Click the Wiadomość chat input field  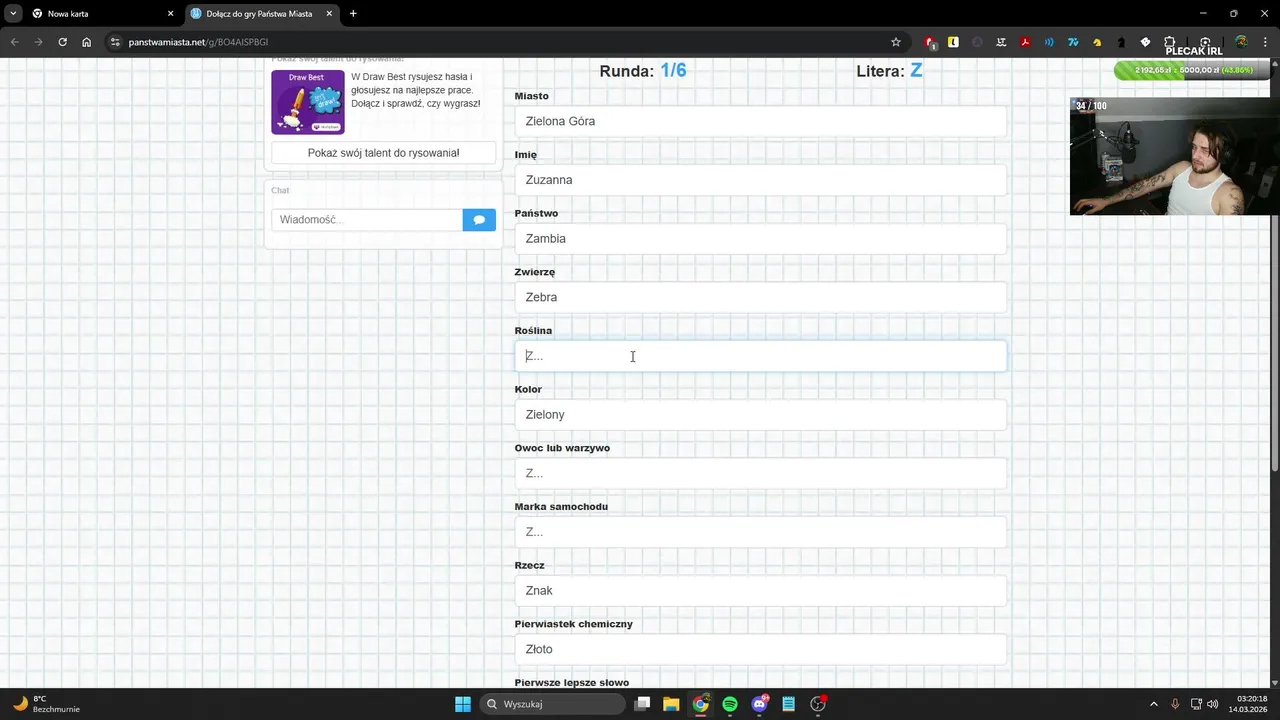(x=367, y=220)
